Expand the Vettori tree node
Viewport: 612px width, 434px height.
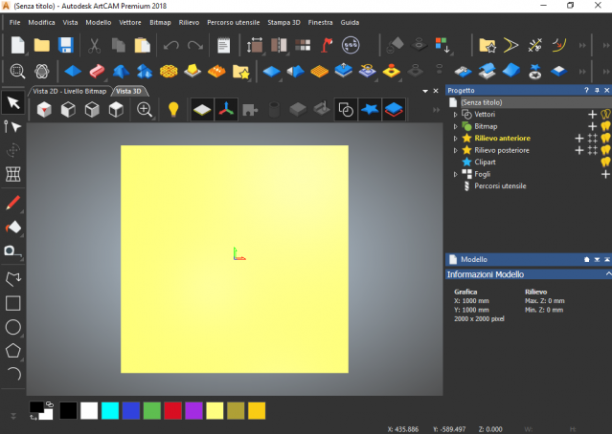pos(455,114)
